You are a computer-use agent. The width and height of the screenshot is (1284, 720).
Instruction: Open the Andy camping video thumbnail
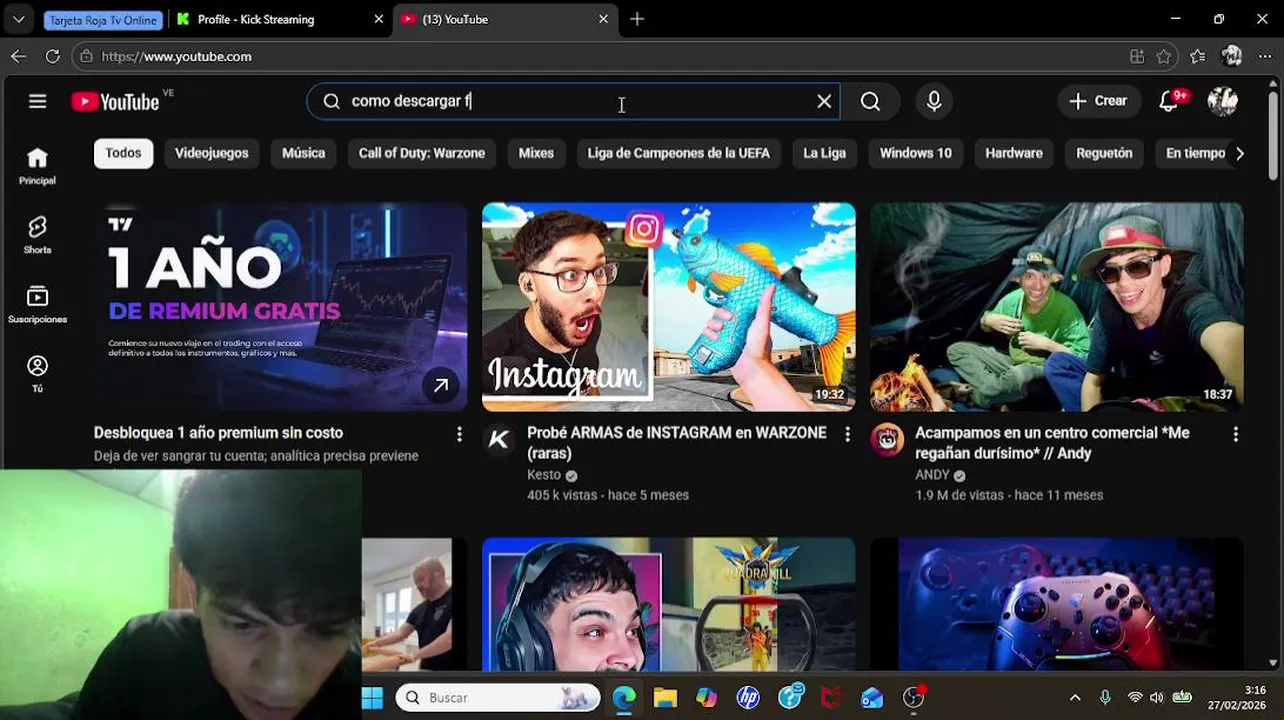pyautogui.click(x=1056, y=307)
